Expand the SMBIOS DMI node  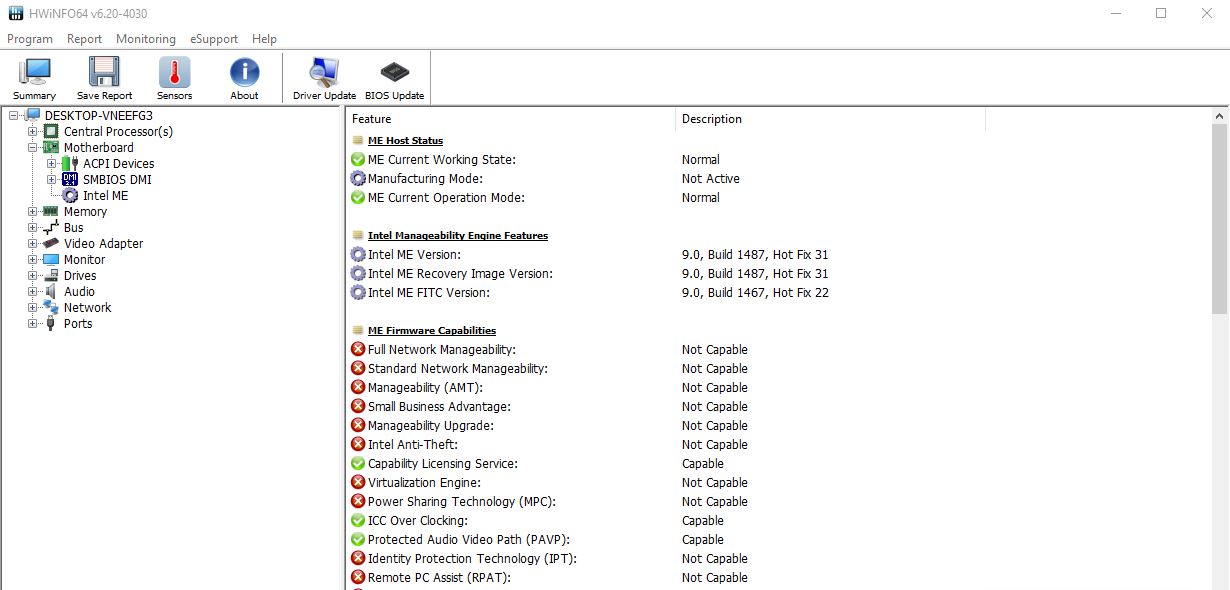coord(52,179)
